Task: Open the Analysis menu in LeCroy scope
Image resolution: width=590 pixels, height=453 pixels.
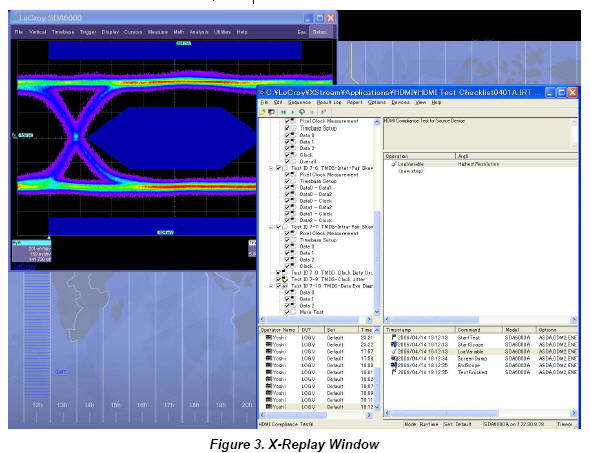Action: pyautogui.click(x=199, y=32)
